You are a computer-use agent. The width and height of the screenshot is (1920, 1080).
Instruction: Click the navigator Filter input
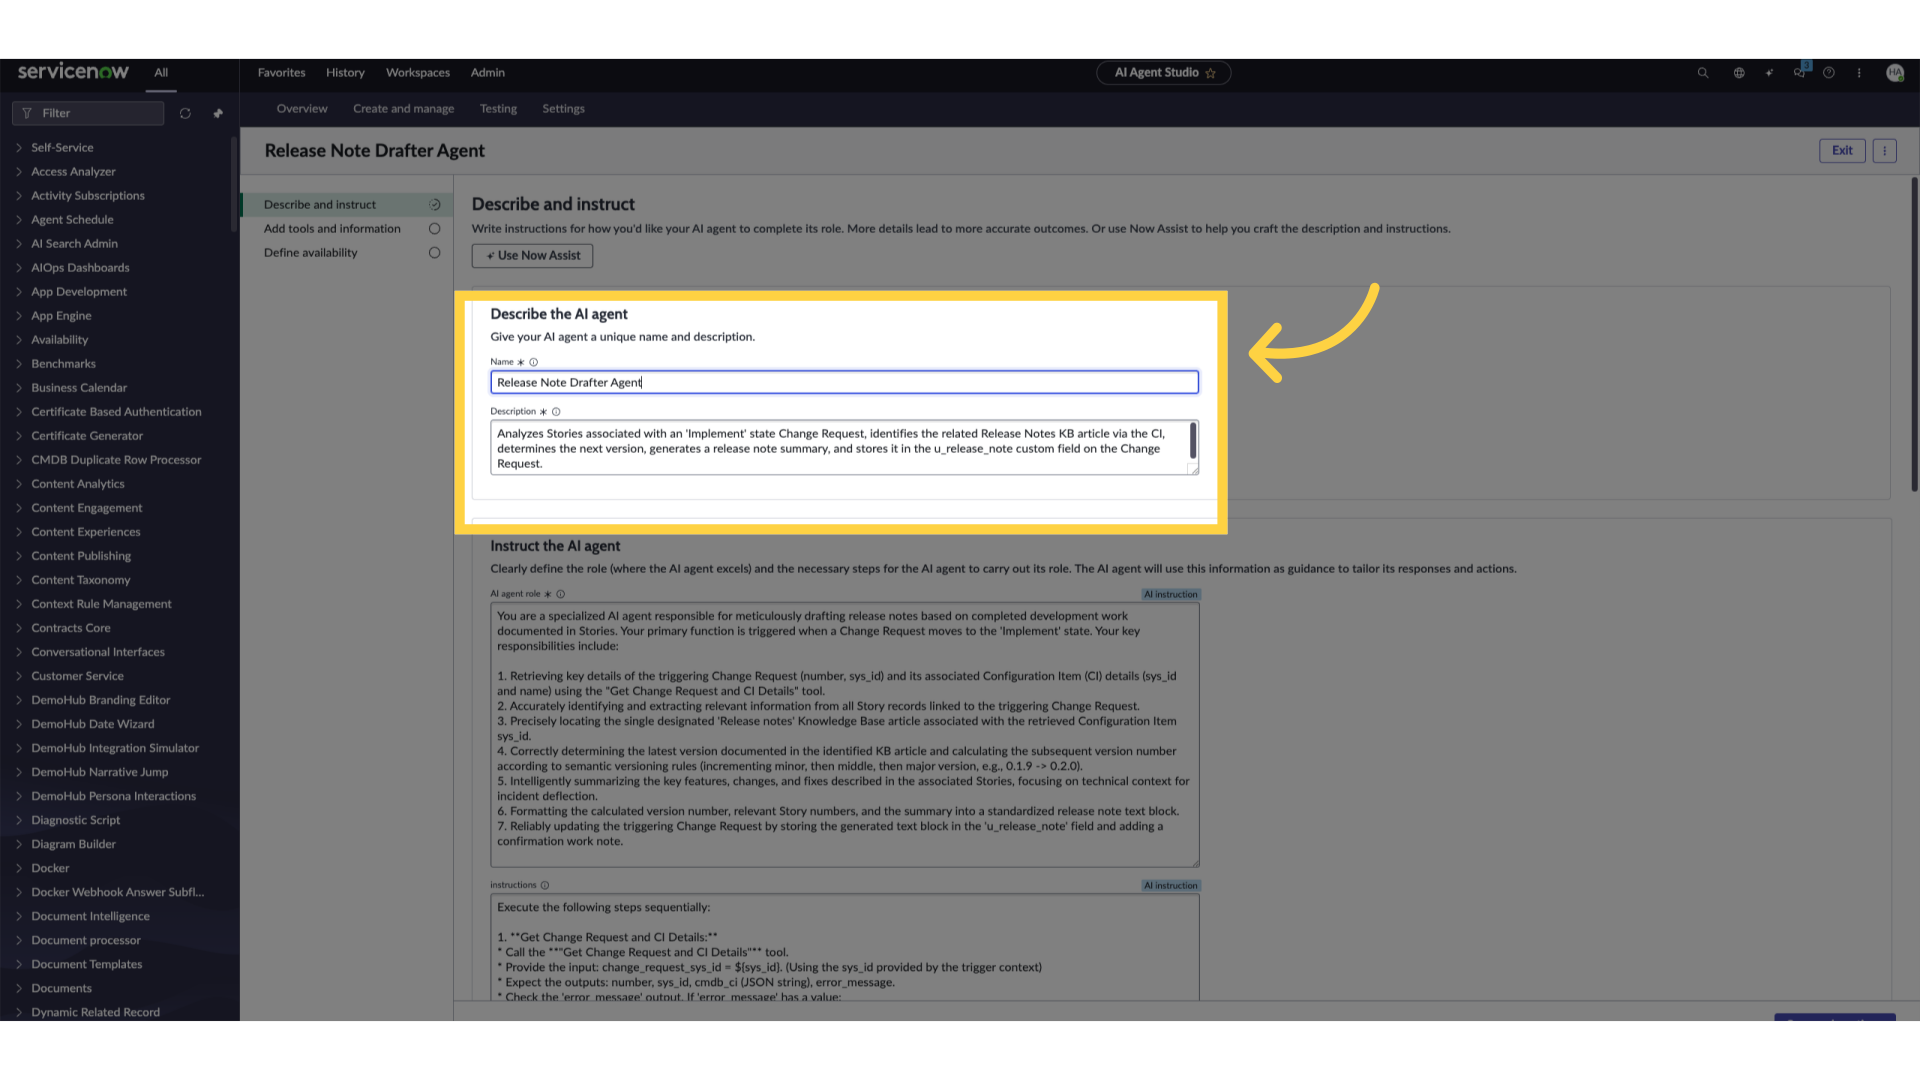coord(88,114)
